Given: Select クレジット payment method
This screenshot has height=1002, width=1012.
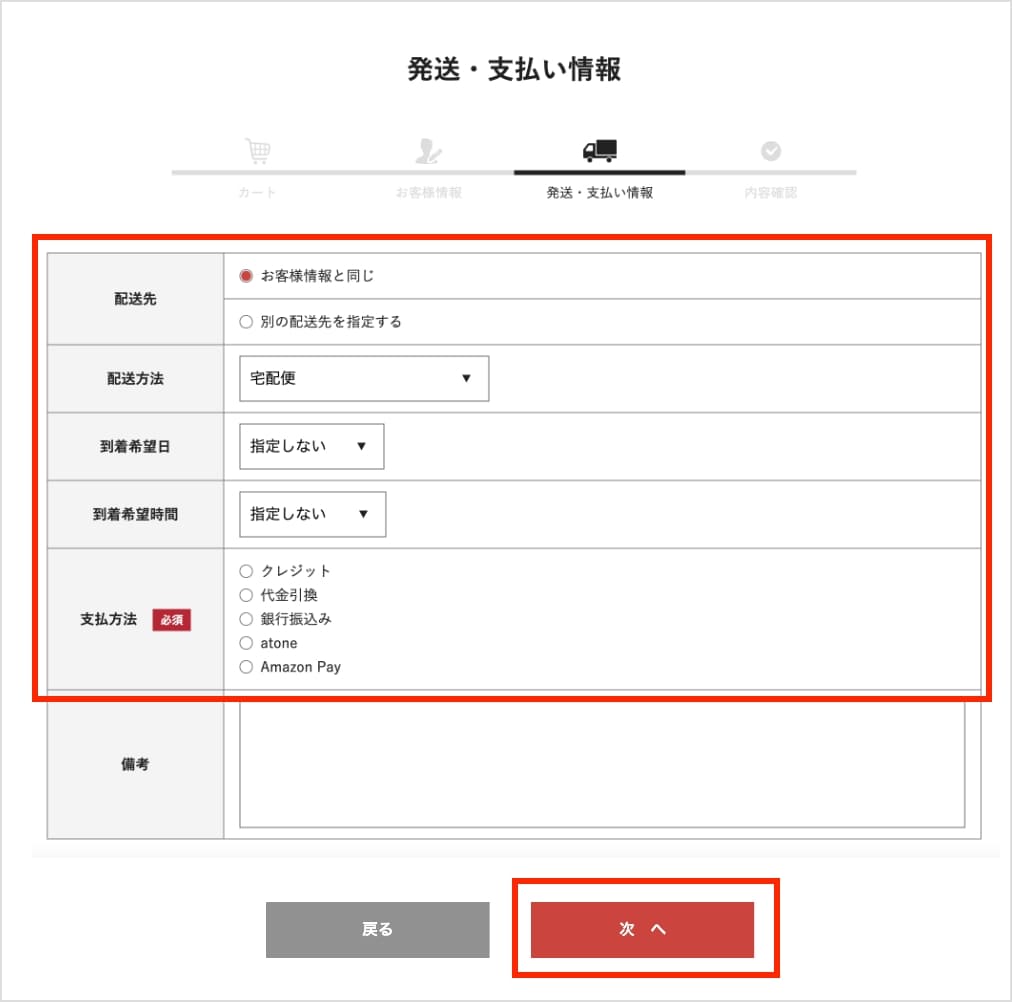Looking at the screenshot, I should (246, 571).
